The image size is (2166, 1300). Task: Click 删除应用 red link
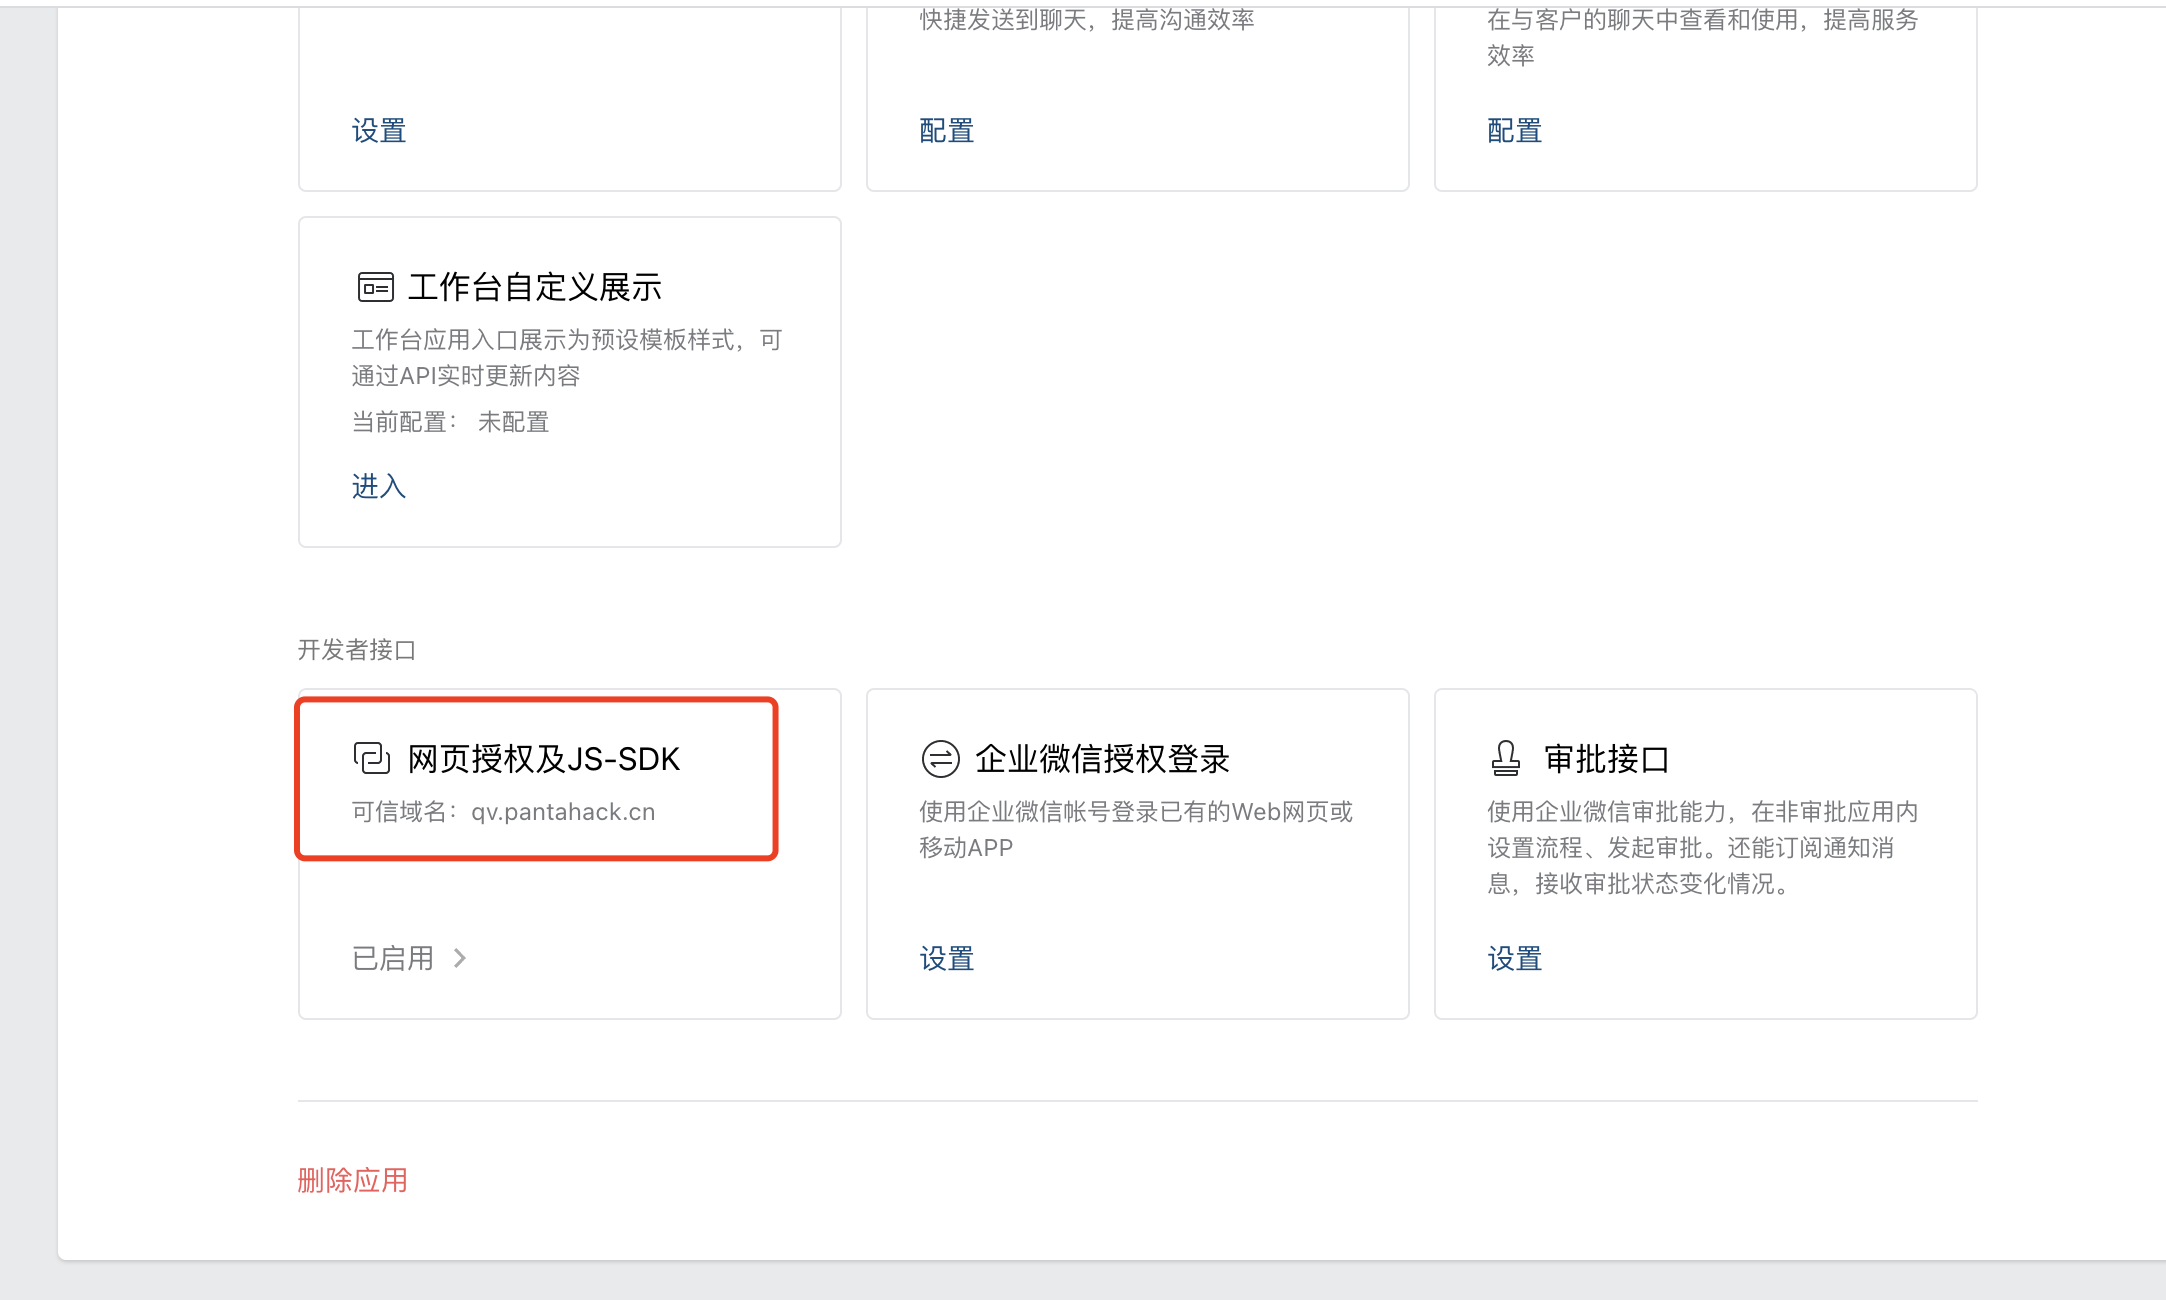pos(353,1180)
